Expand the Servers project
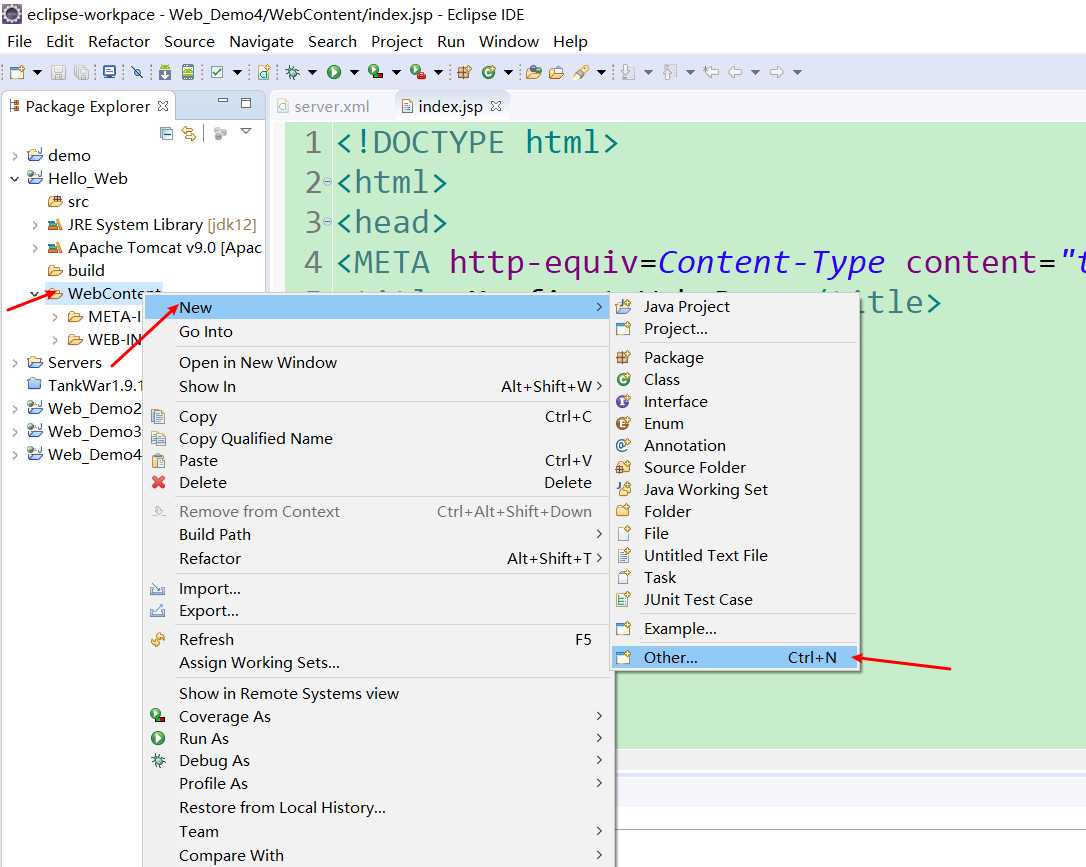This screenshot has width=1086, height=867. [15, 363]
